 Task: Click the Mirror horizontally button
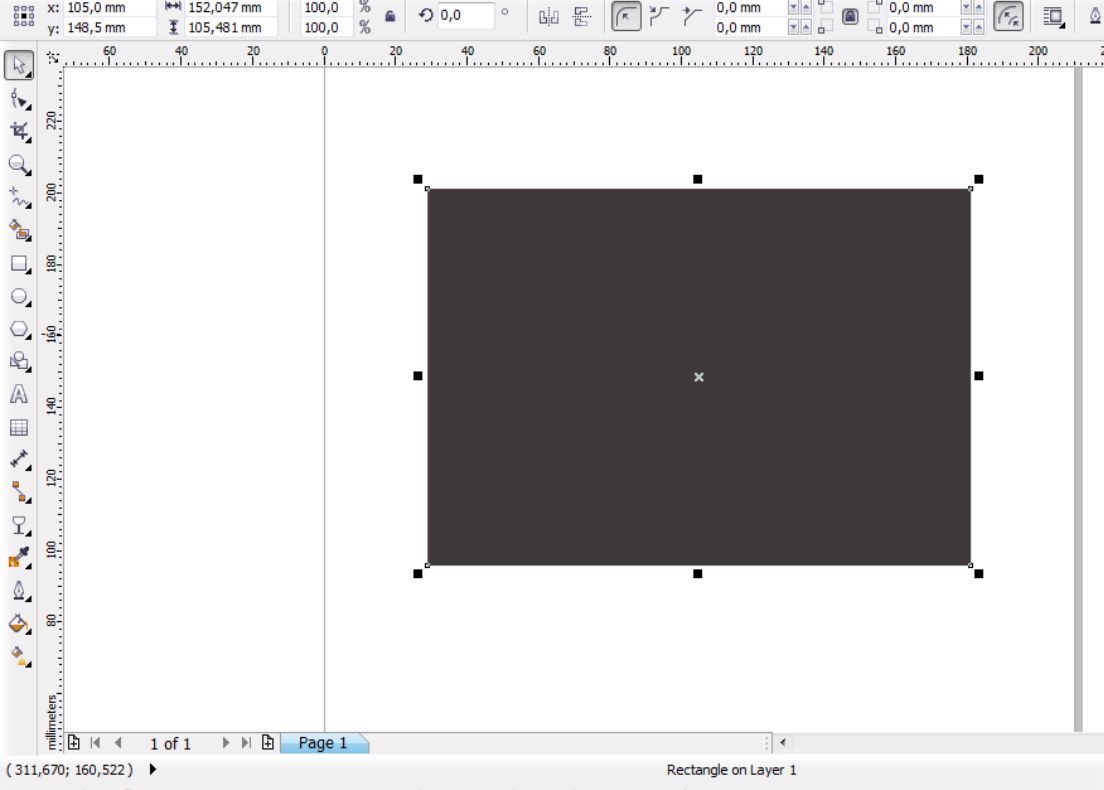(548, 17)
